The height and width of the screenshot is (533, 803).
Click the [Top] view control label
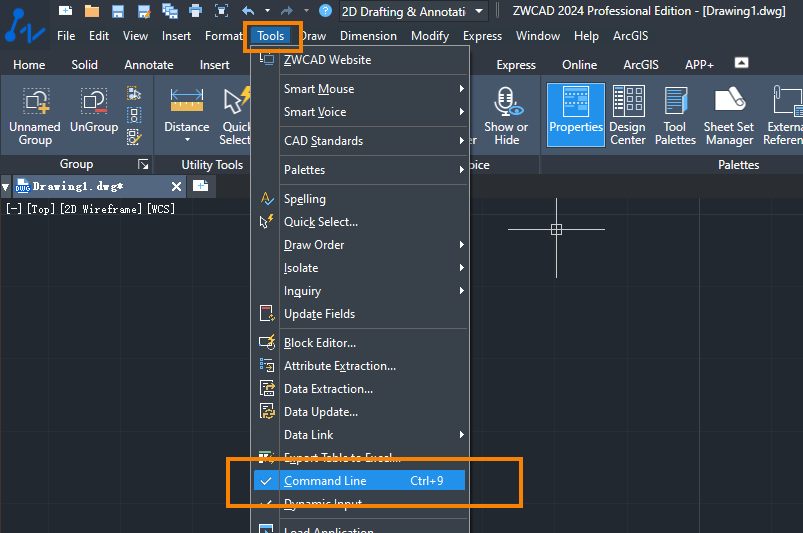click(41, 209)
